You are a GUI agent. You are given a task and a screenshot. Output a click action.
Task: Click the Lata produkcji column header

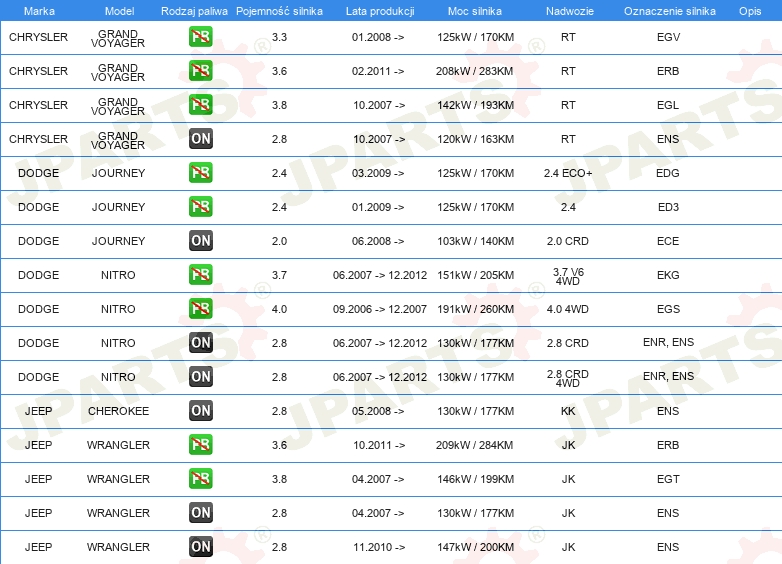click(x=378, y=11)
